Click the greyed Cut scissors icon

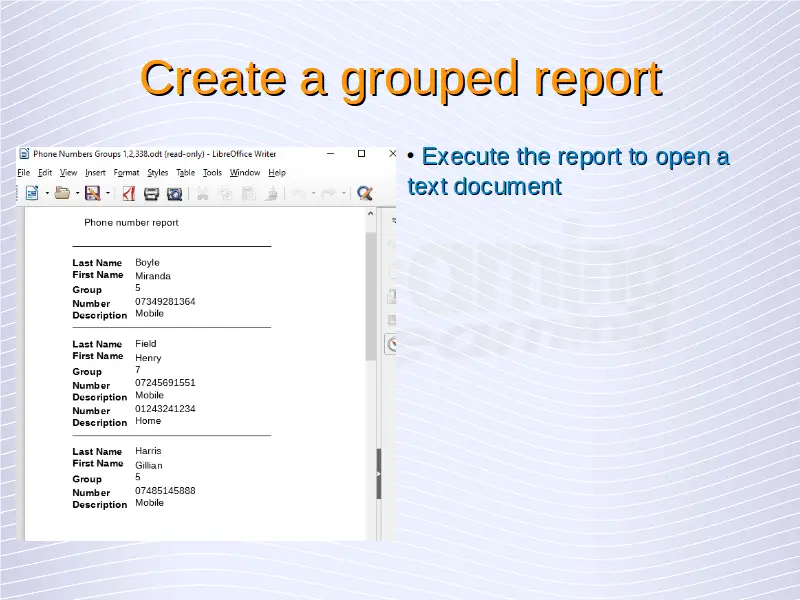[203, 194]
